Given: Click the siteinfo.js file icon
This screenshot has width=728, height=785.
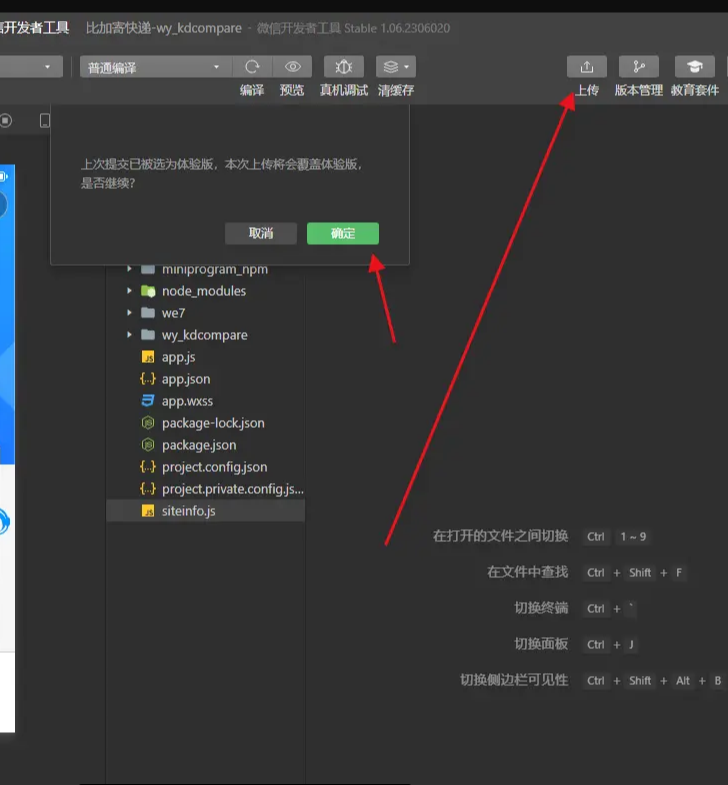Looking at the screenshot, I should pos(148,511).
